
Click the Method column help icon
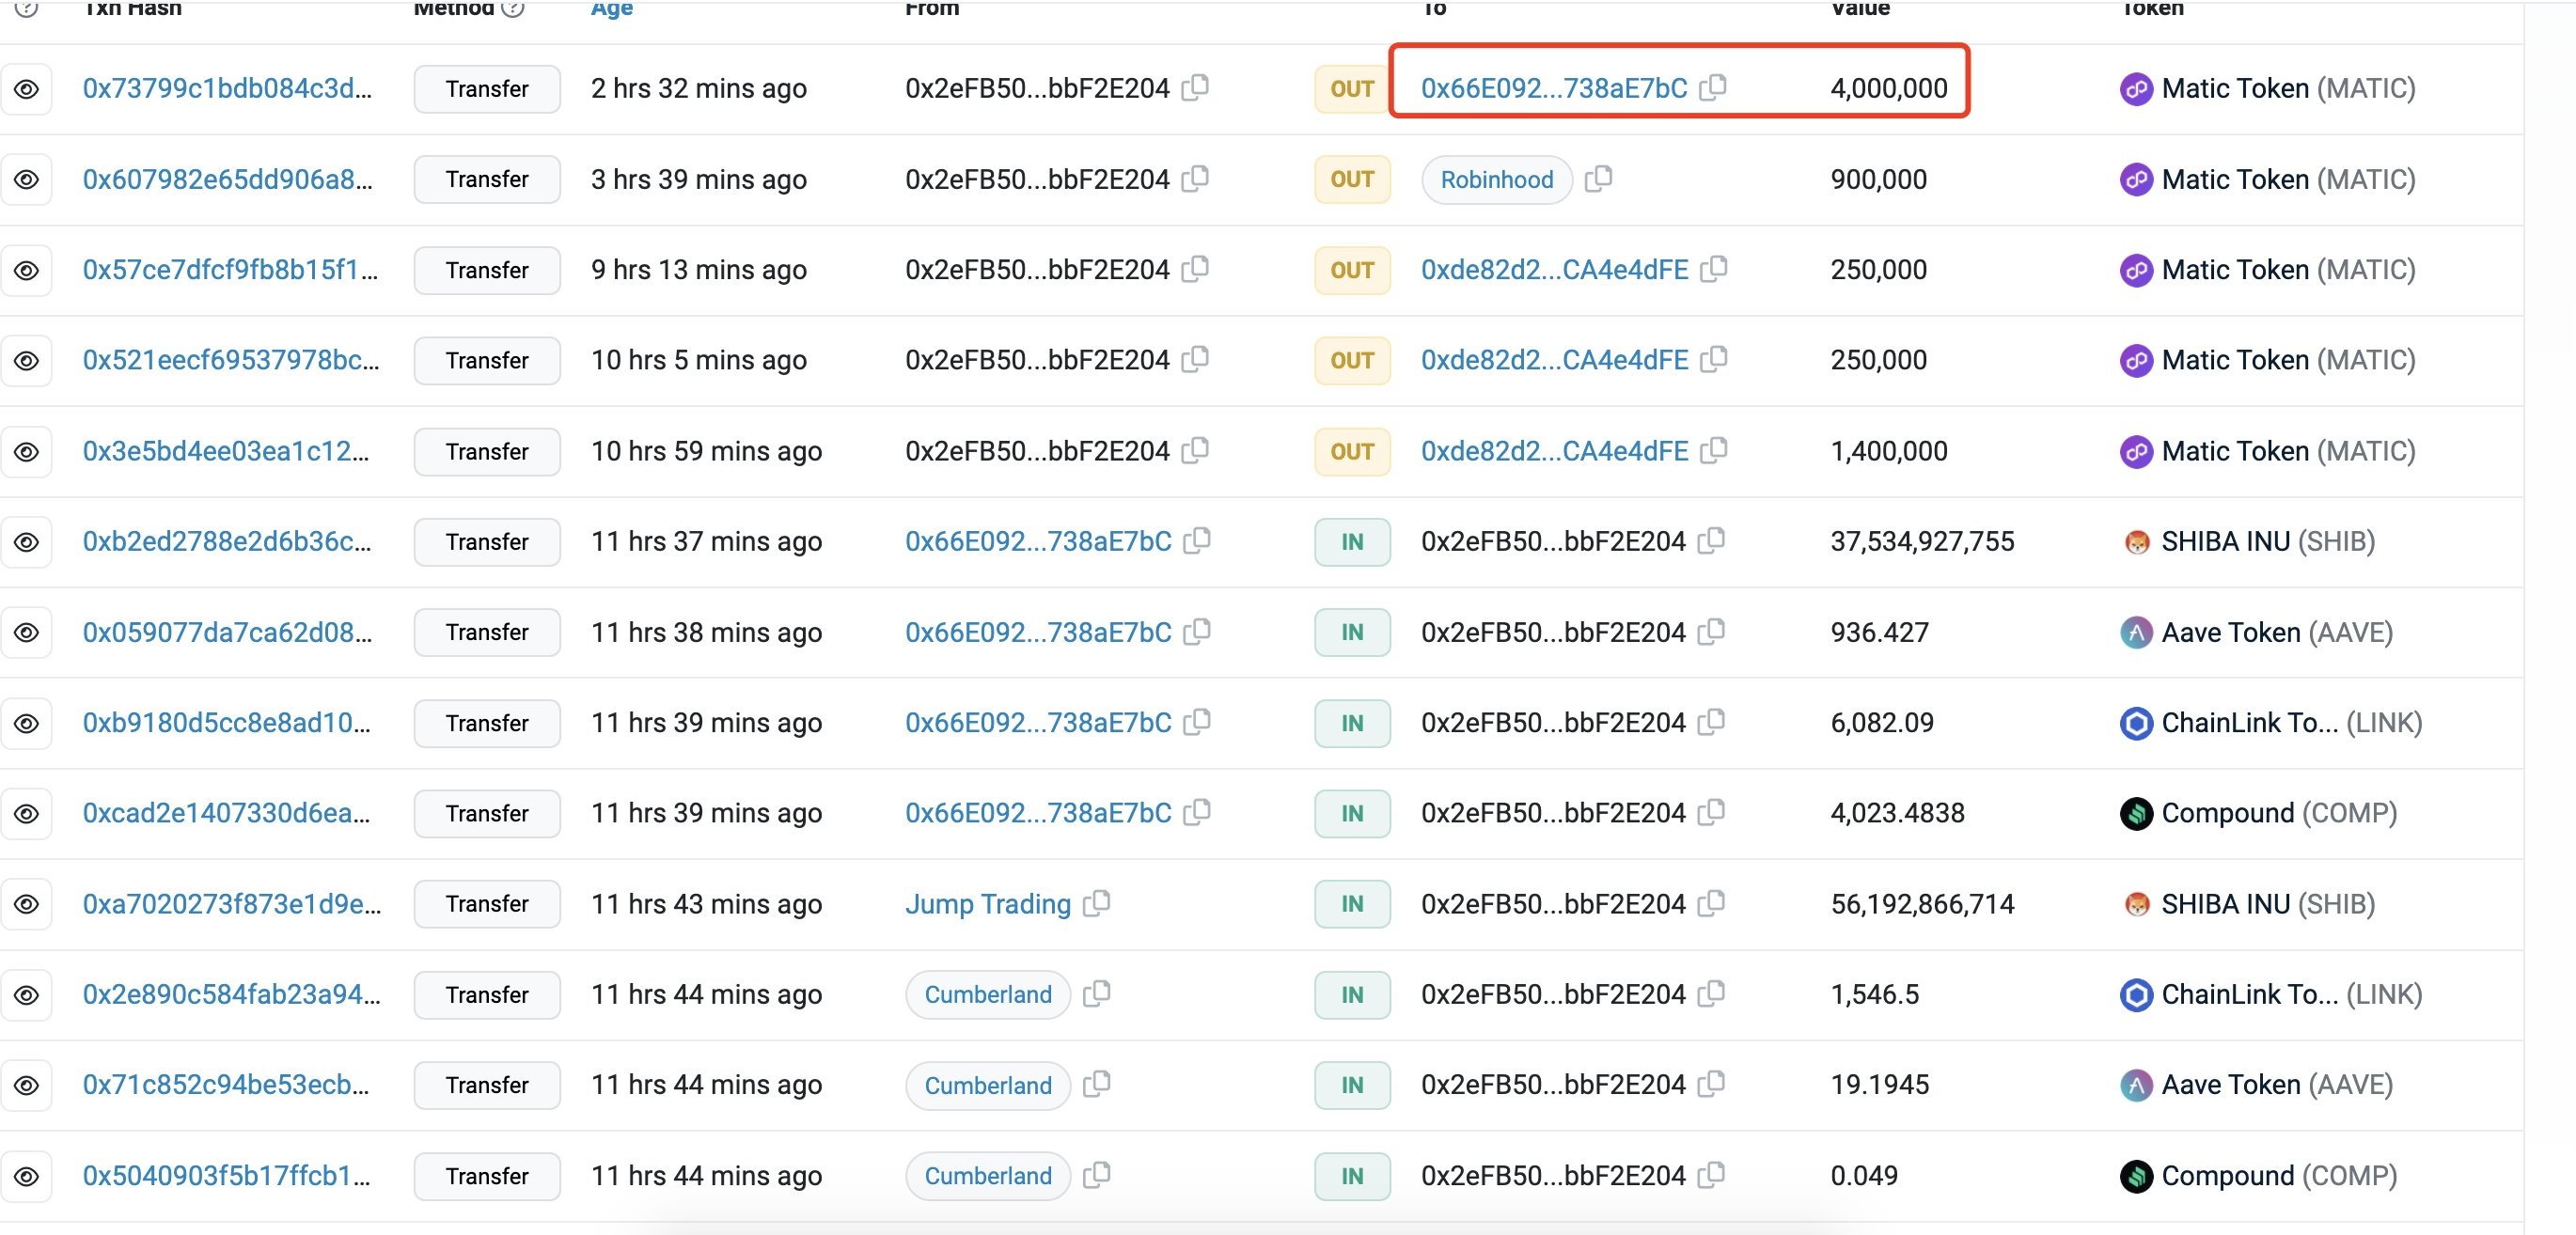(x=513, y=8)
